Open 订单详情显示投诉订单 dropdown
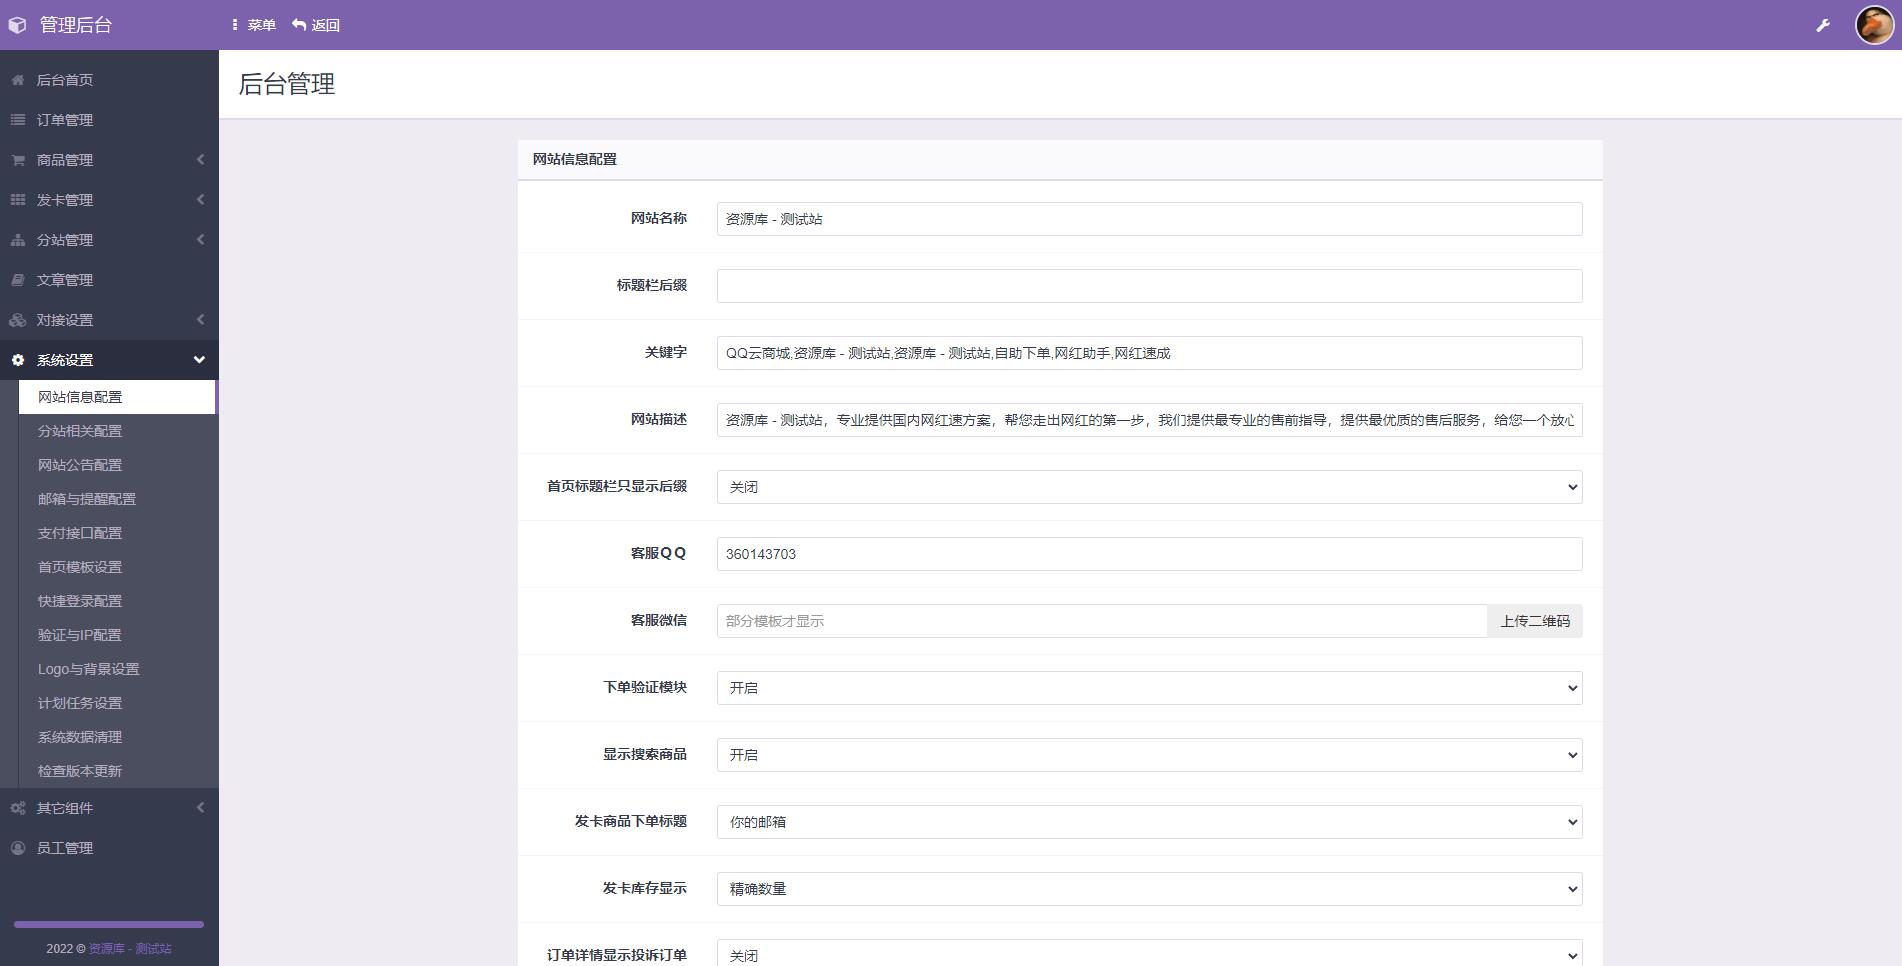 (x=1149, y=953)
